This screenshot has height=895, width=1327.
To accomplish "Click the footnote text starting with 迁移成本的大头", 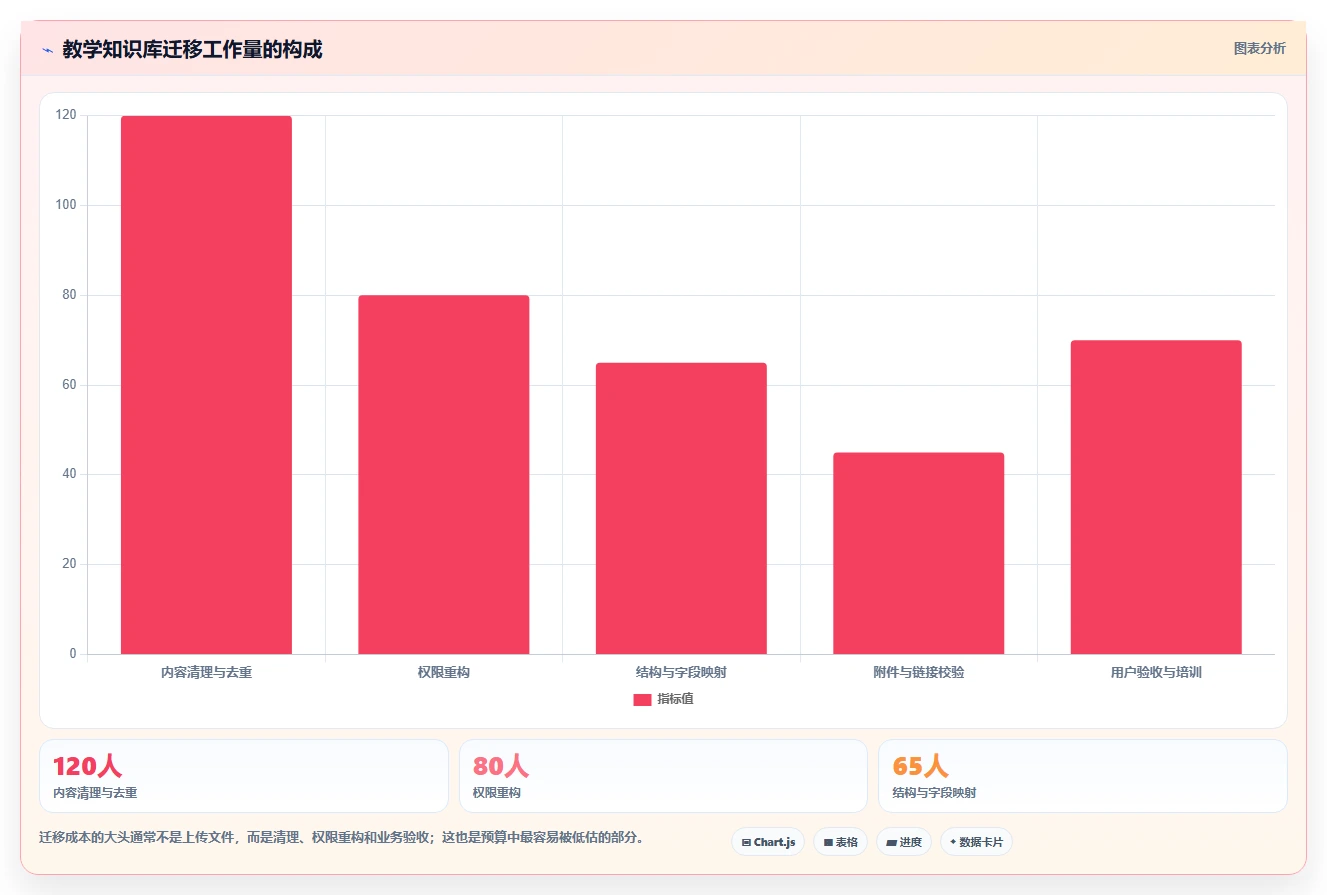I will click(342, 837).
